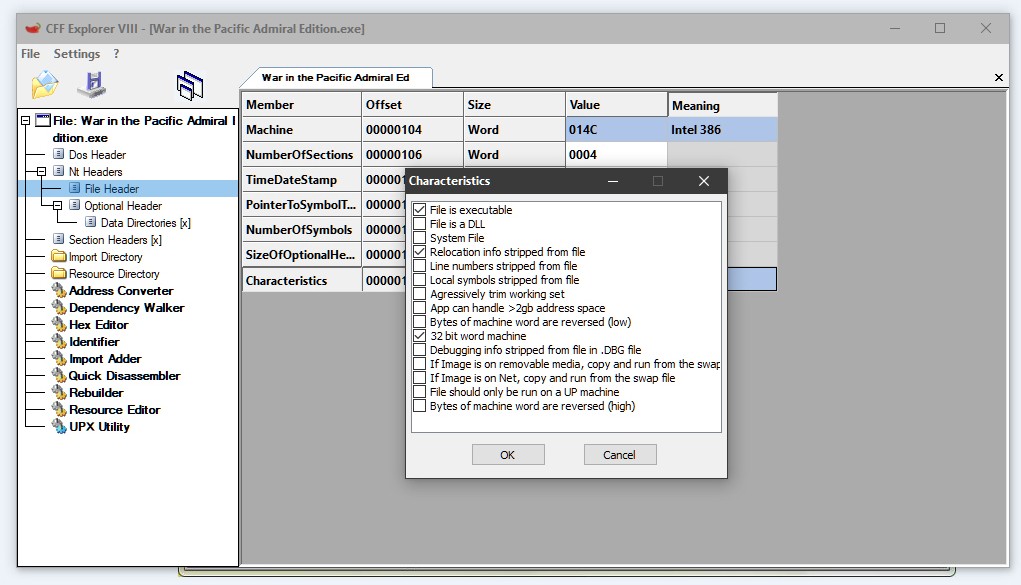Uncheck File is executable
The image size is (1021, 585).
[x=419, y=210]
